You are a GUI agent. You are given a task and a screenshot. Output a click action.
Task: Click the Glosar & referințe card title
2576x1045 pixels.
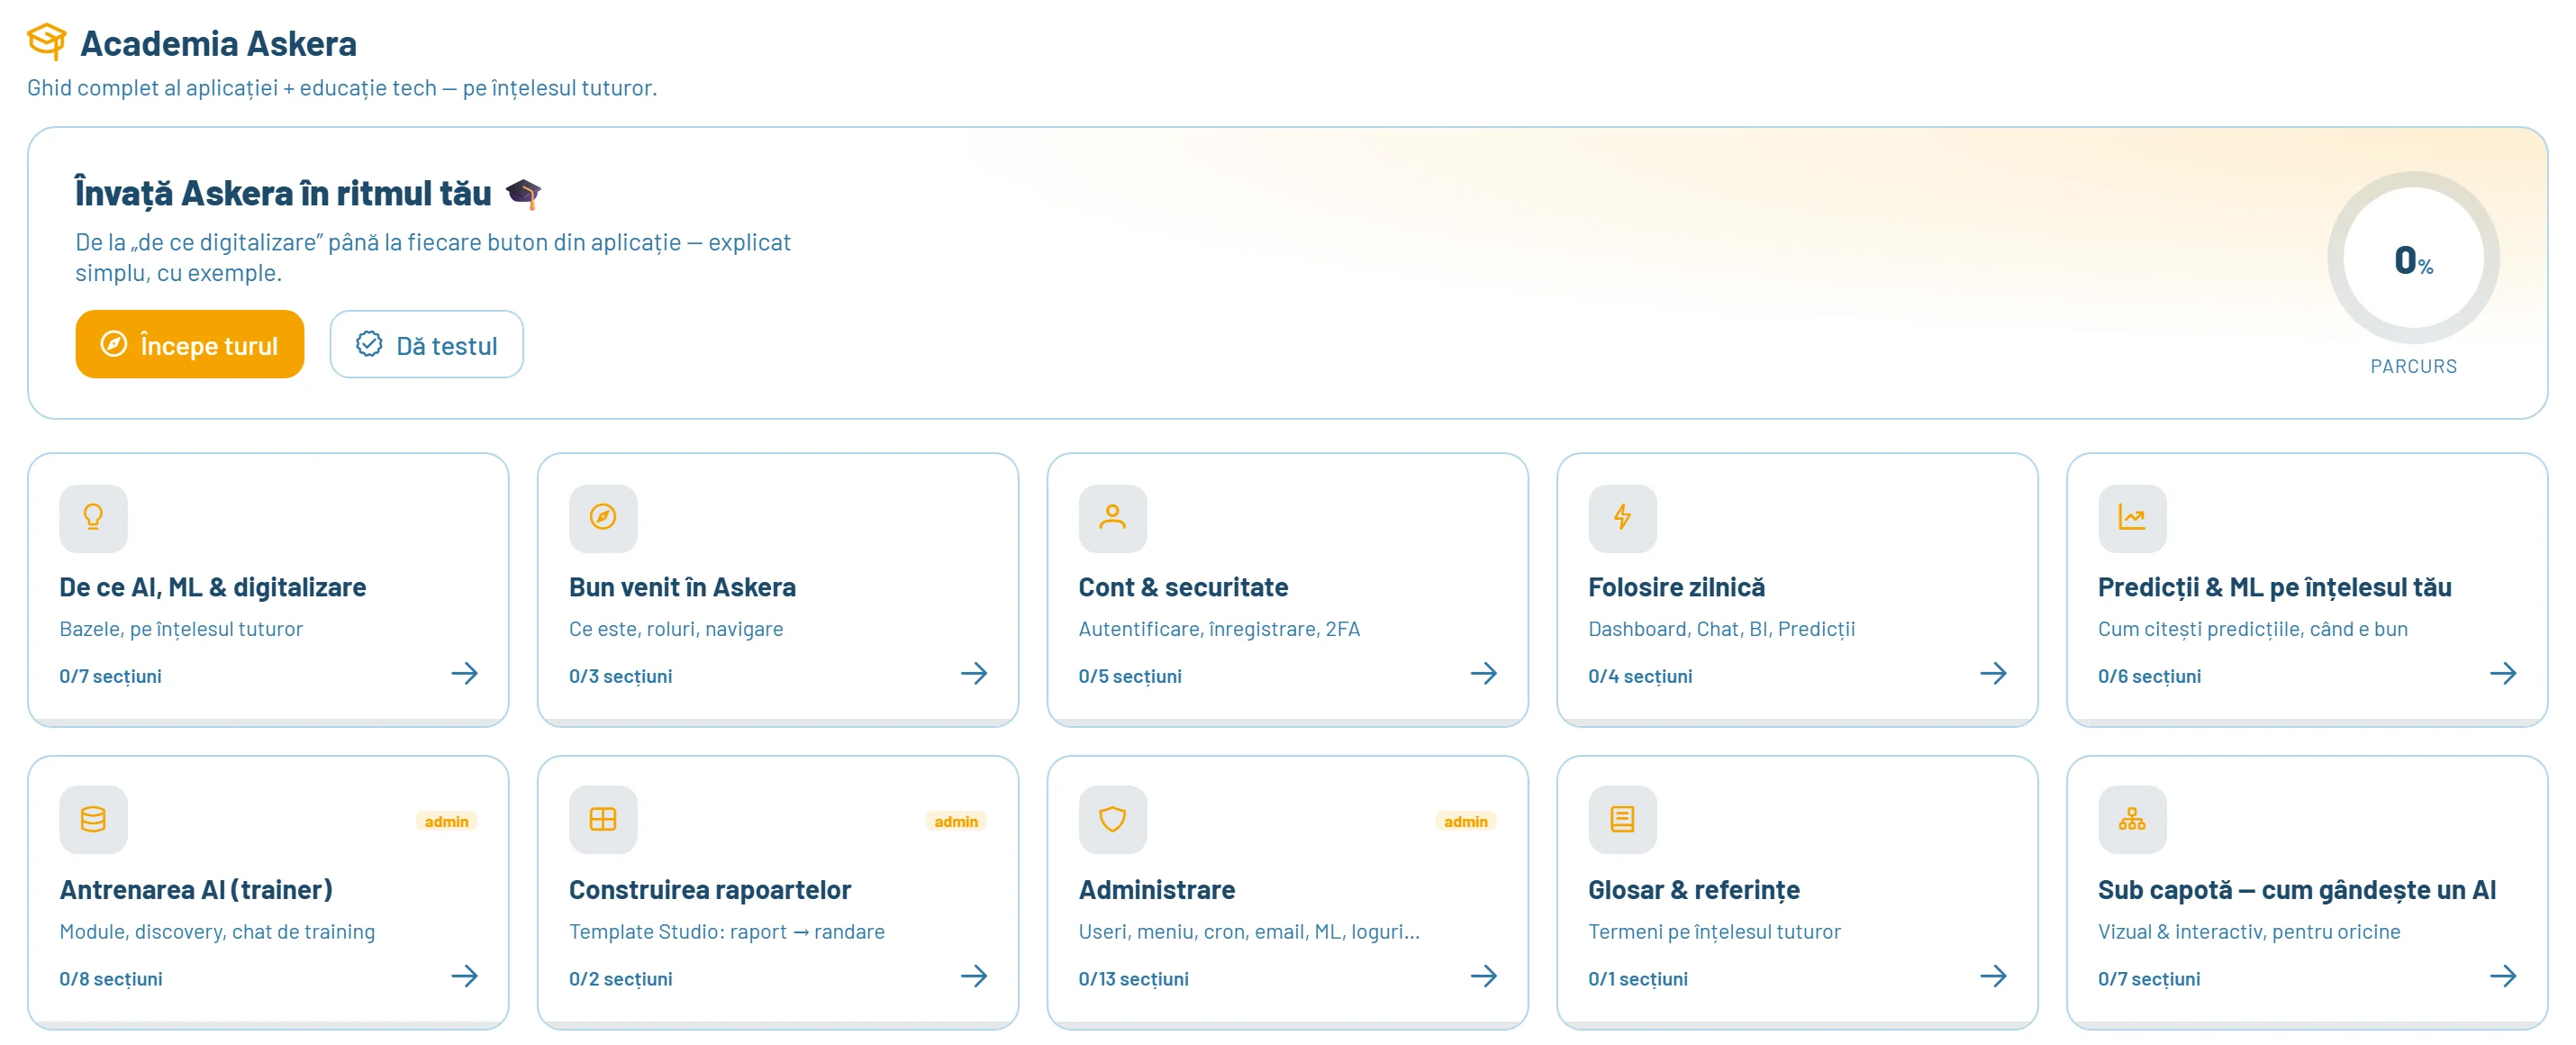coord(1693,890)
